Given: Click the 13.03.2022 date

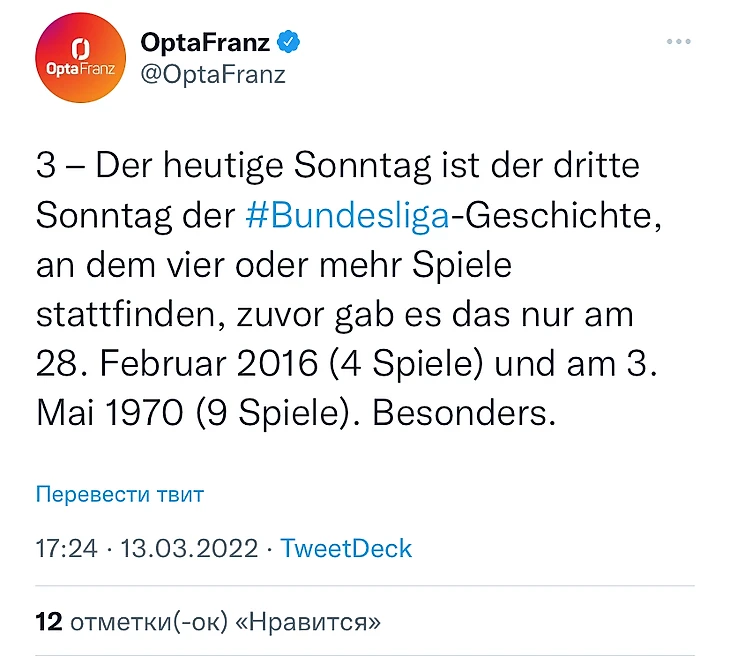Looking at the screenshot, I should (189, 548).
